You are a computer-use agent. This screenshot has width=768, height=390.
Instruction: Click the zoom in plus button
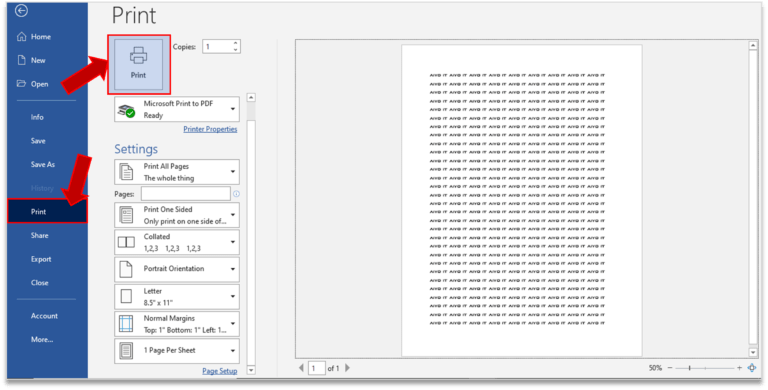[740, 368]
